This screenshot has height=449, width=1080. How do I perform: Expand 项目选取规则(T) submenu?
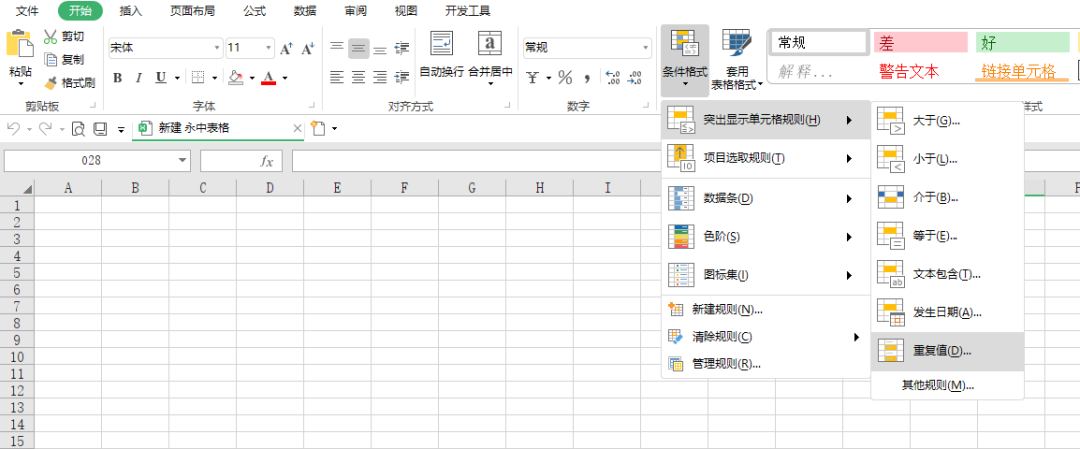point(766,158)
